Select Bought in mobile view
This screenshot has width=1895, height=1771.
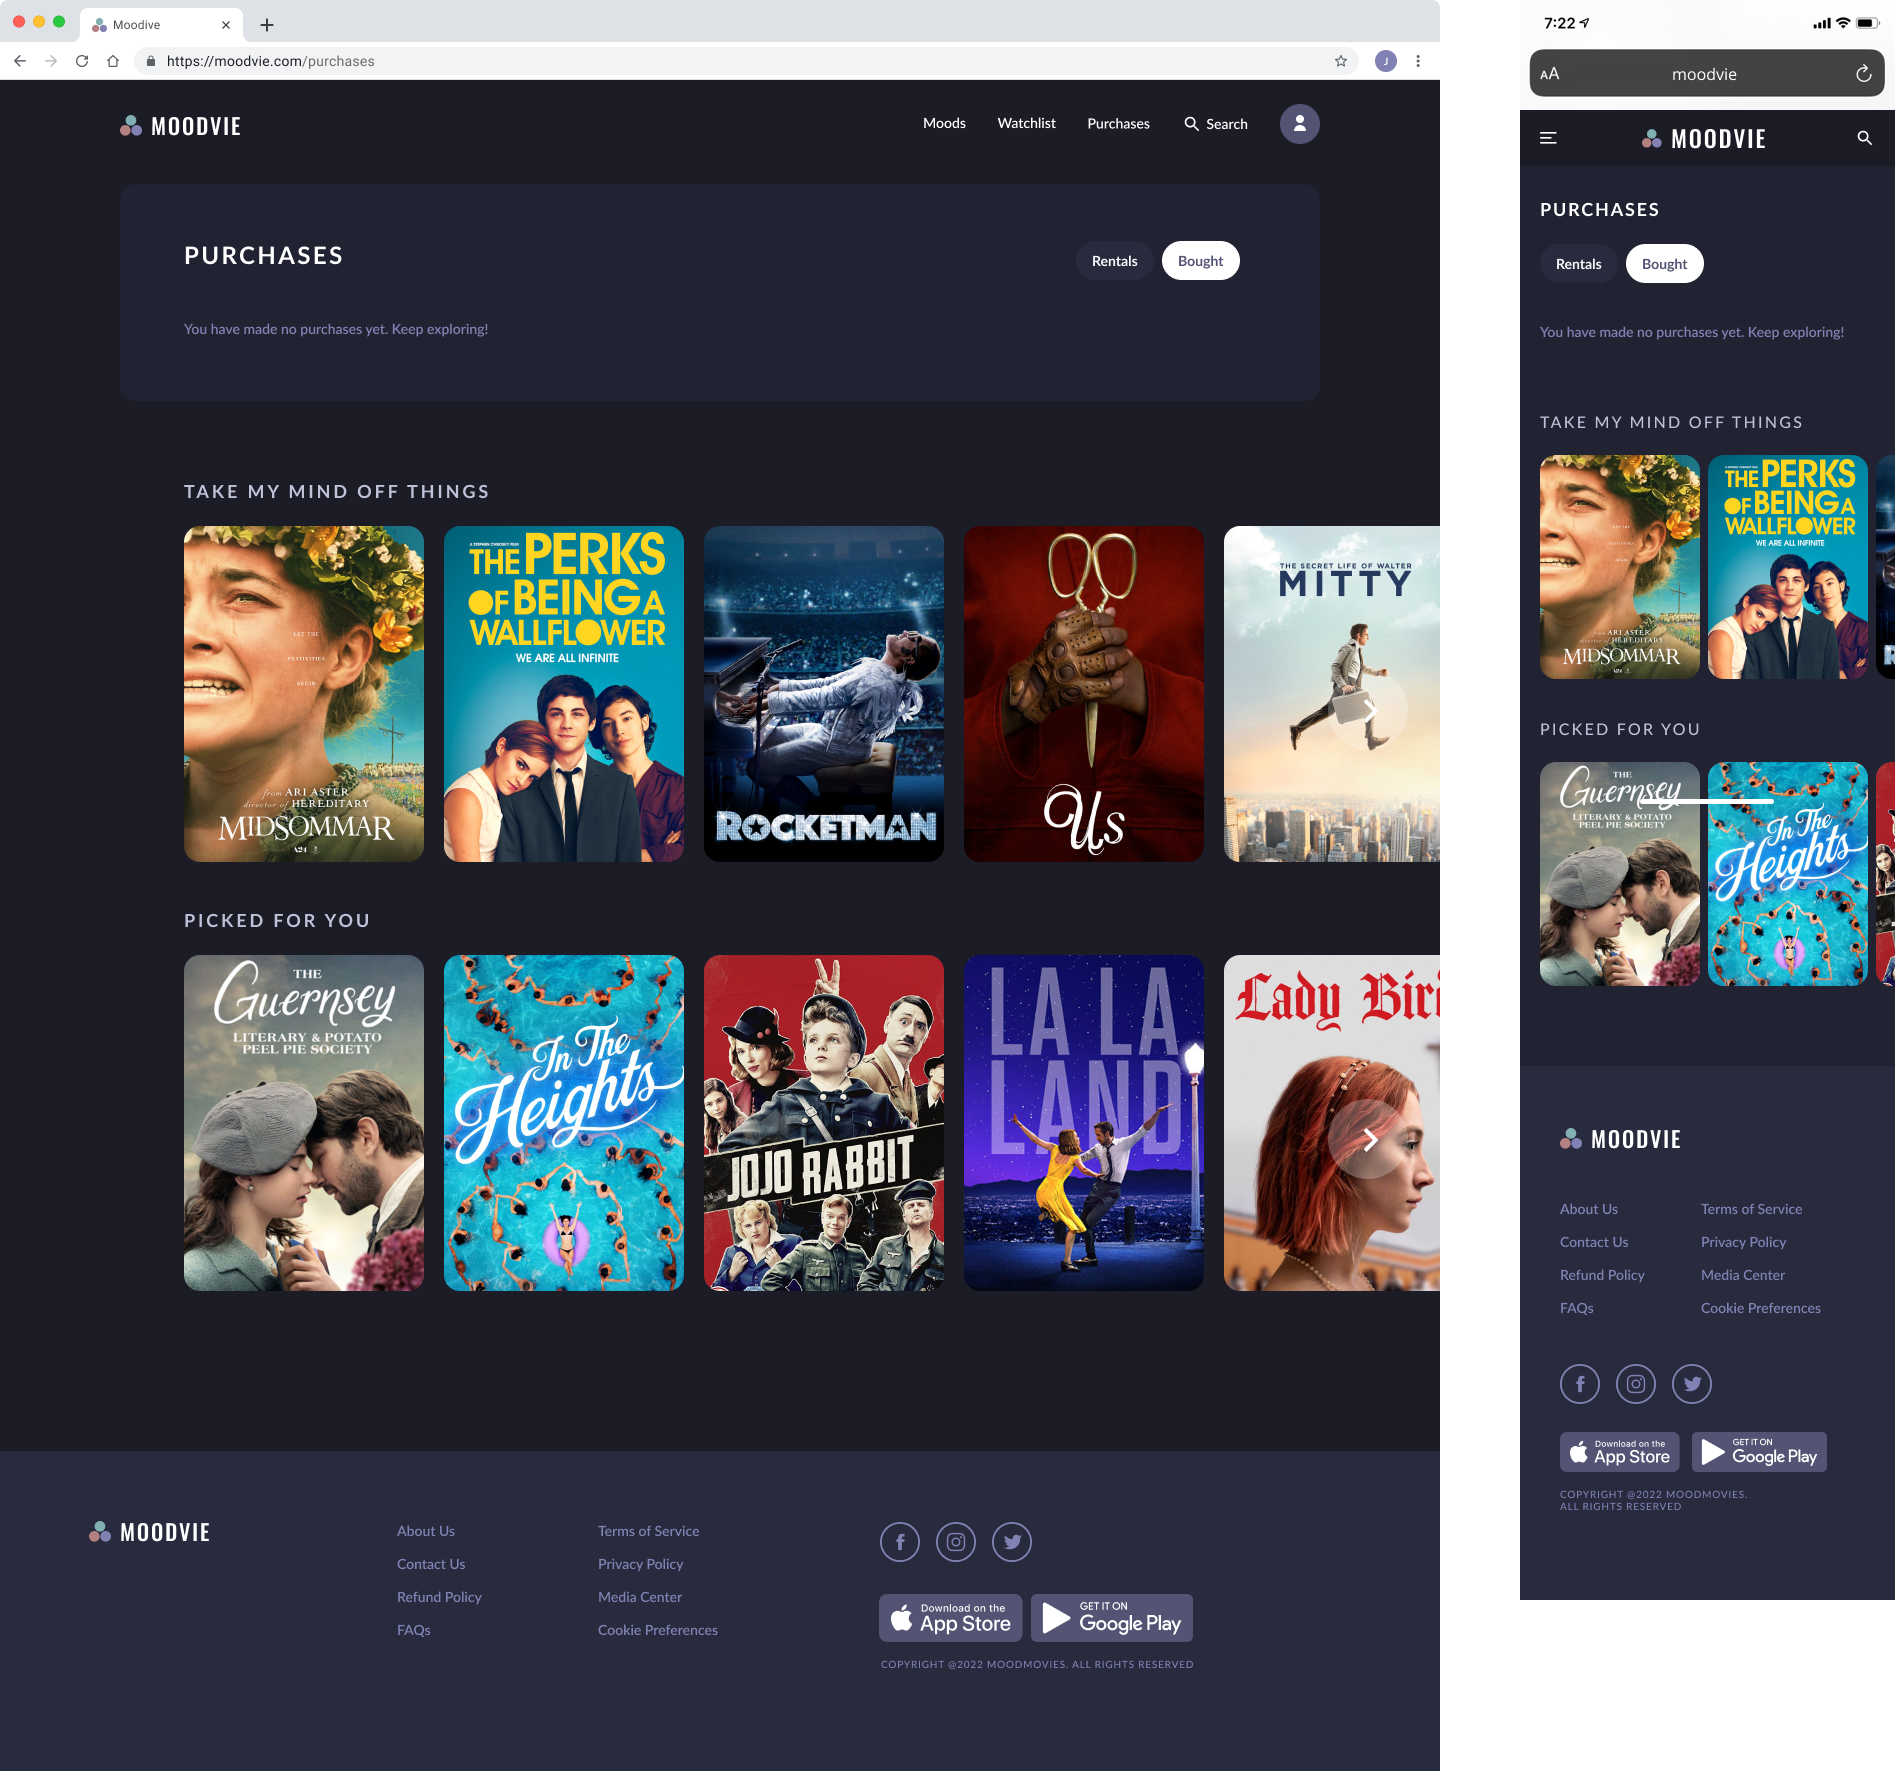click(x=1665, y=264)
